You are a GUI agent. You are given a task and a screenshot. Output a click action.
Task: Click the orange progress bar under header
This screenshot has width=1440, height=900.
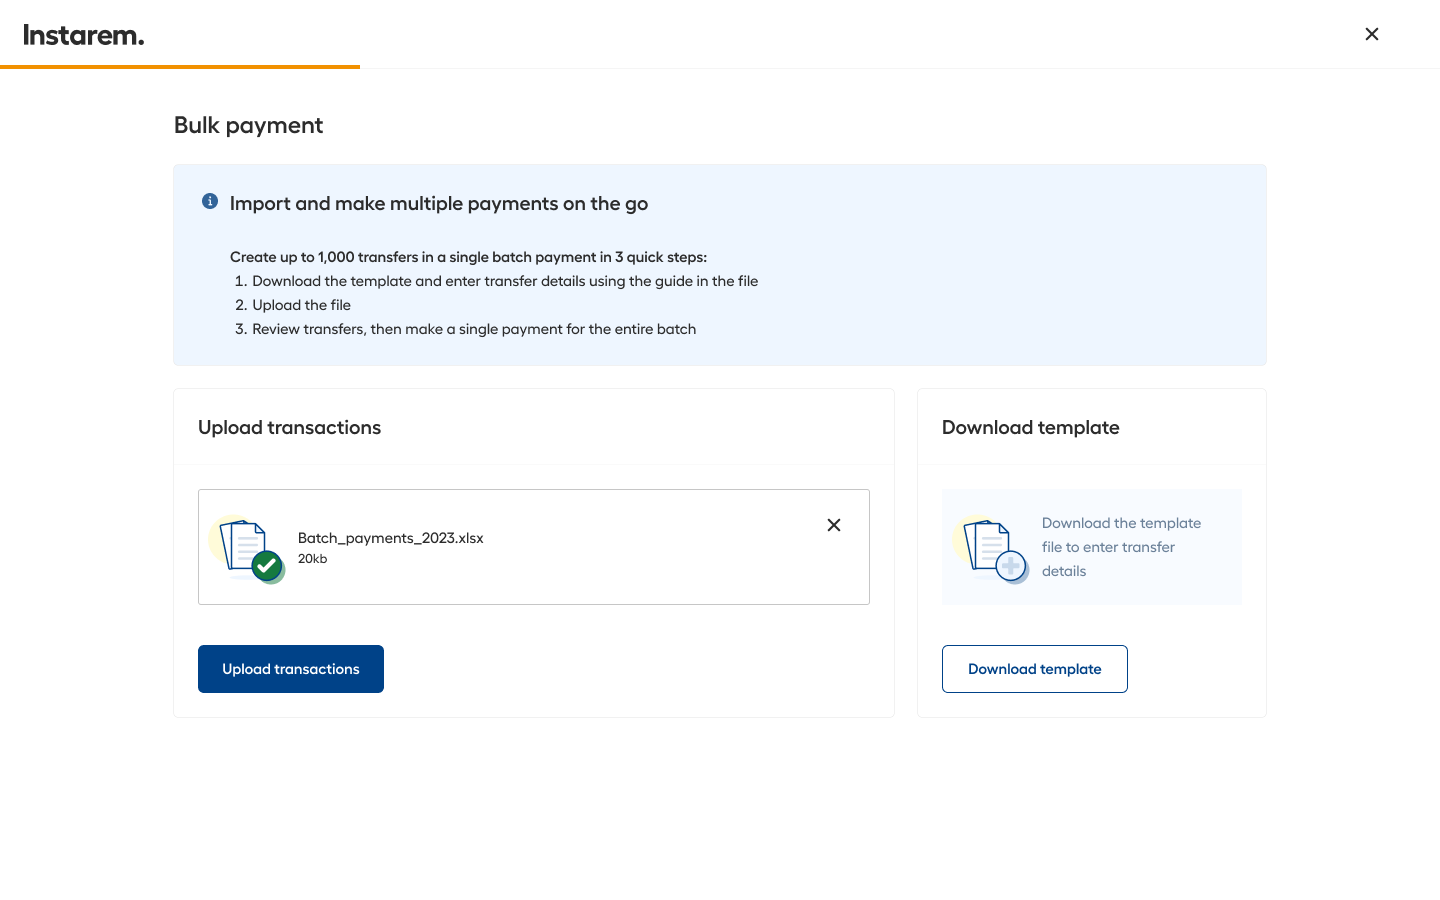click(180, 67)
